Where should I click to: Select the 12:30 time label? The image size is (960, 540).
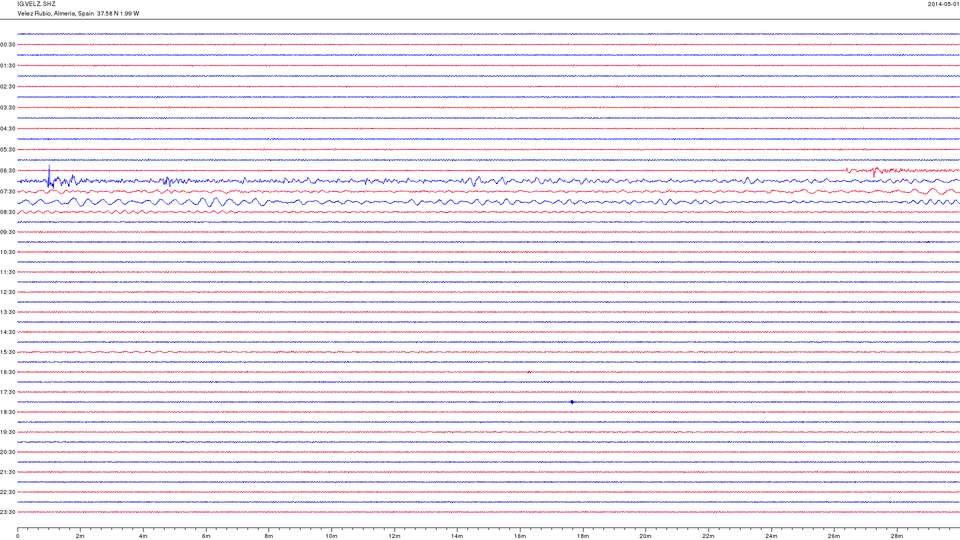[8, 293]
